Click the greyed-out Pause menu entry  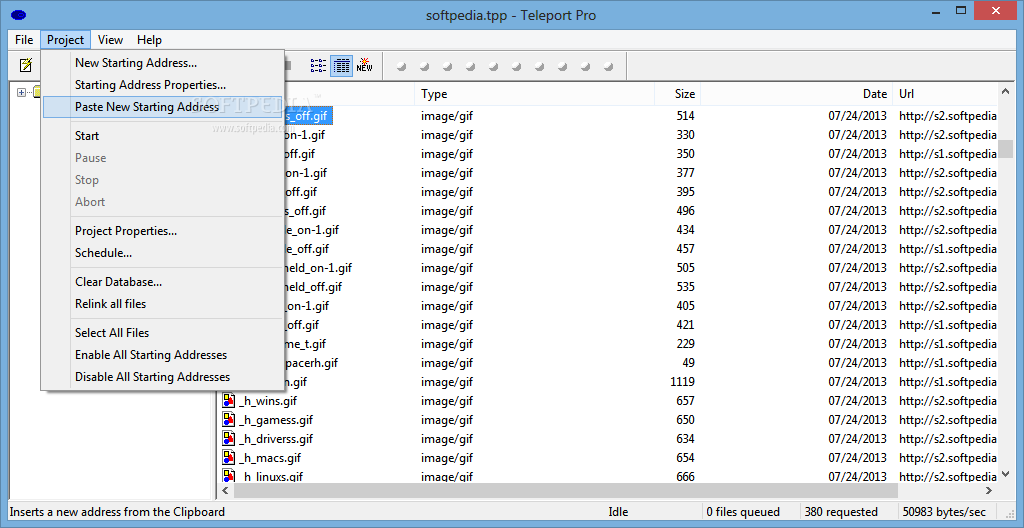coord(163,158)
